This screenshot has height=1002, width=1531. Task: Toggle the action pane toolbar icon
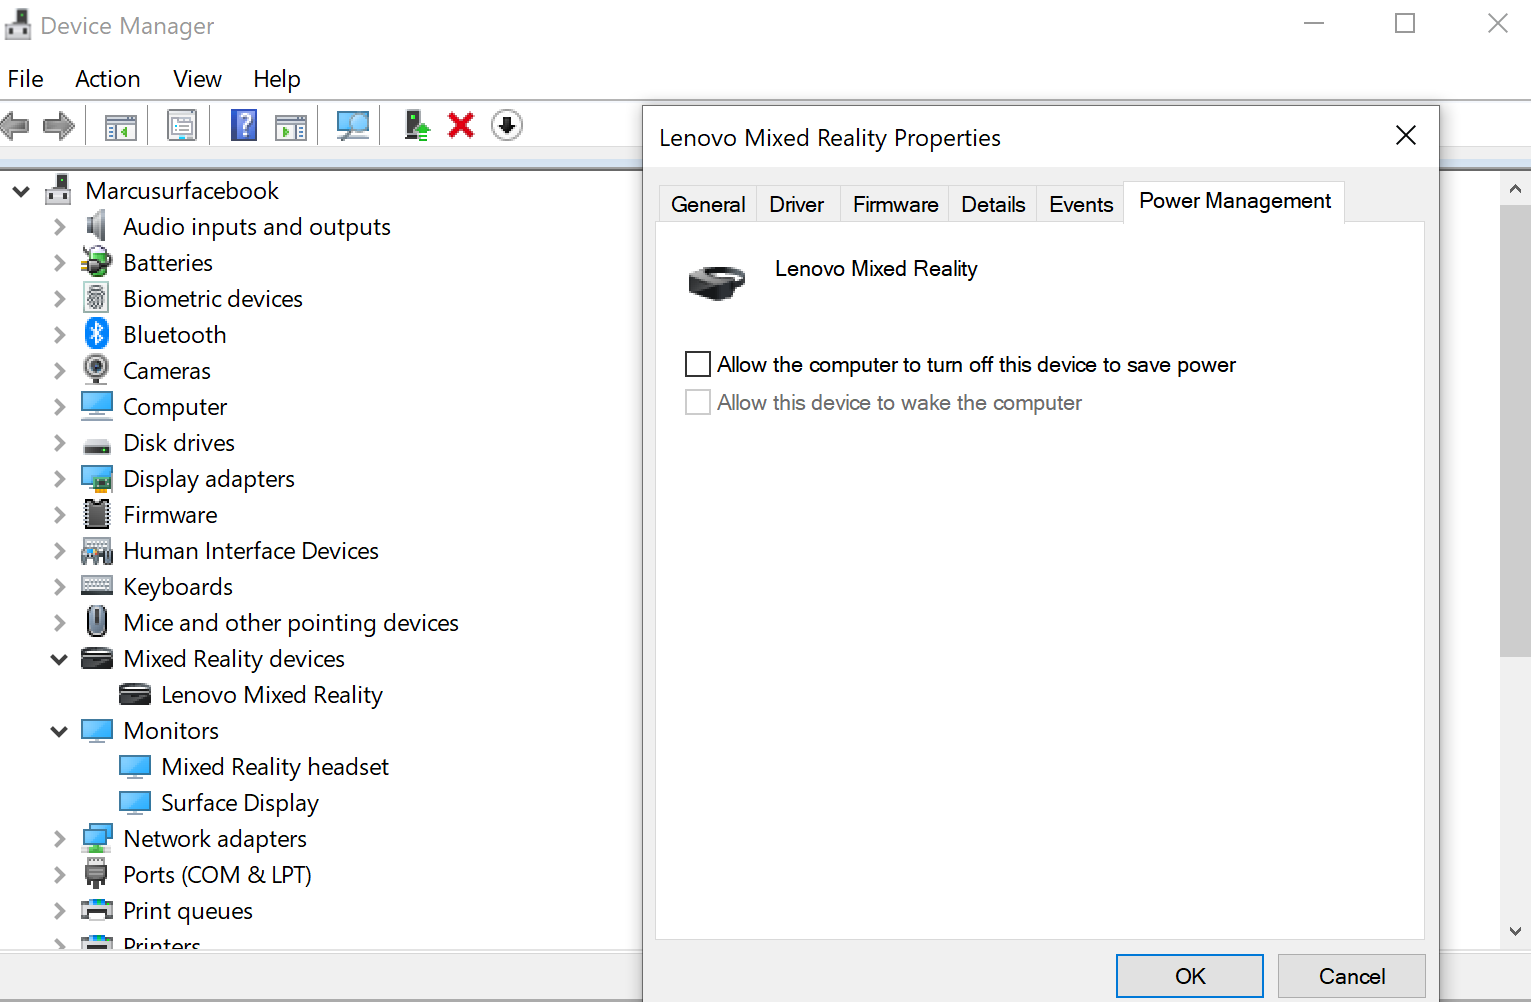291,126
